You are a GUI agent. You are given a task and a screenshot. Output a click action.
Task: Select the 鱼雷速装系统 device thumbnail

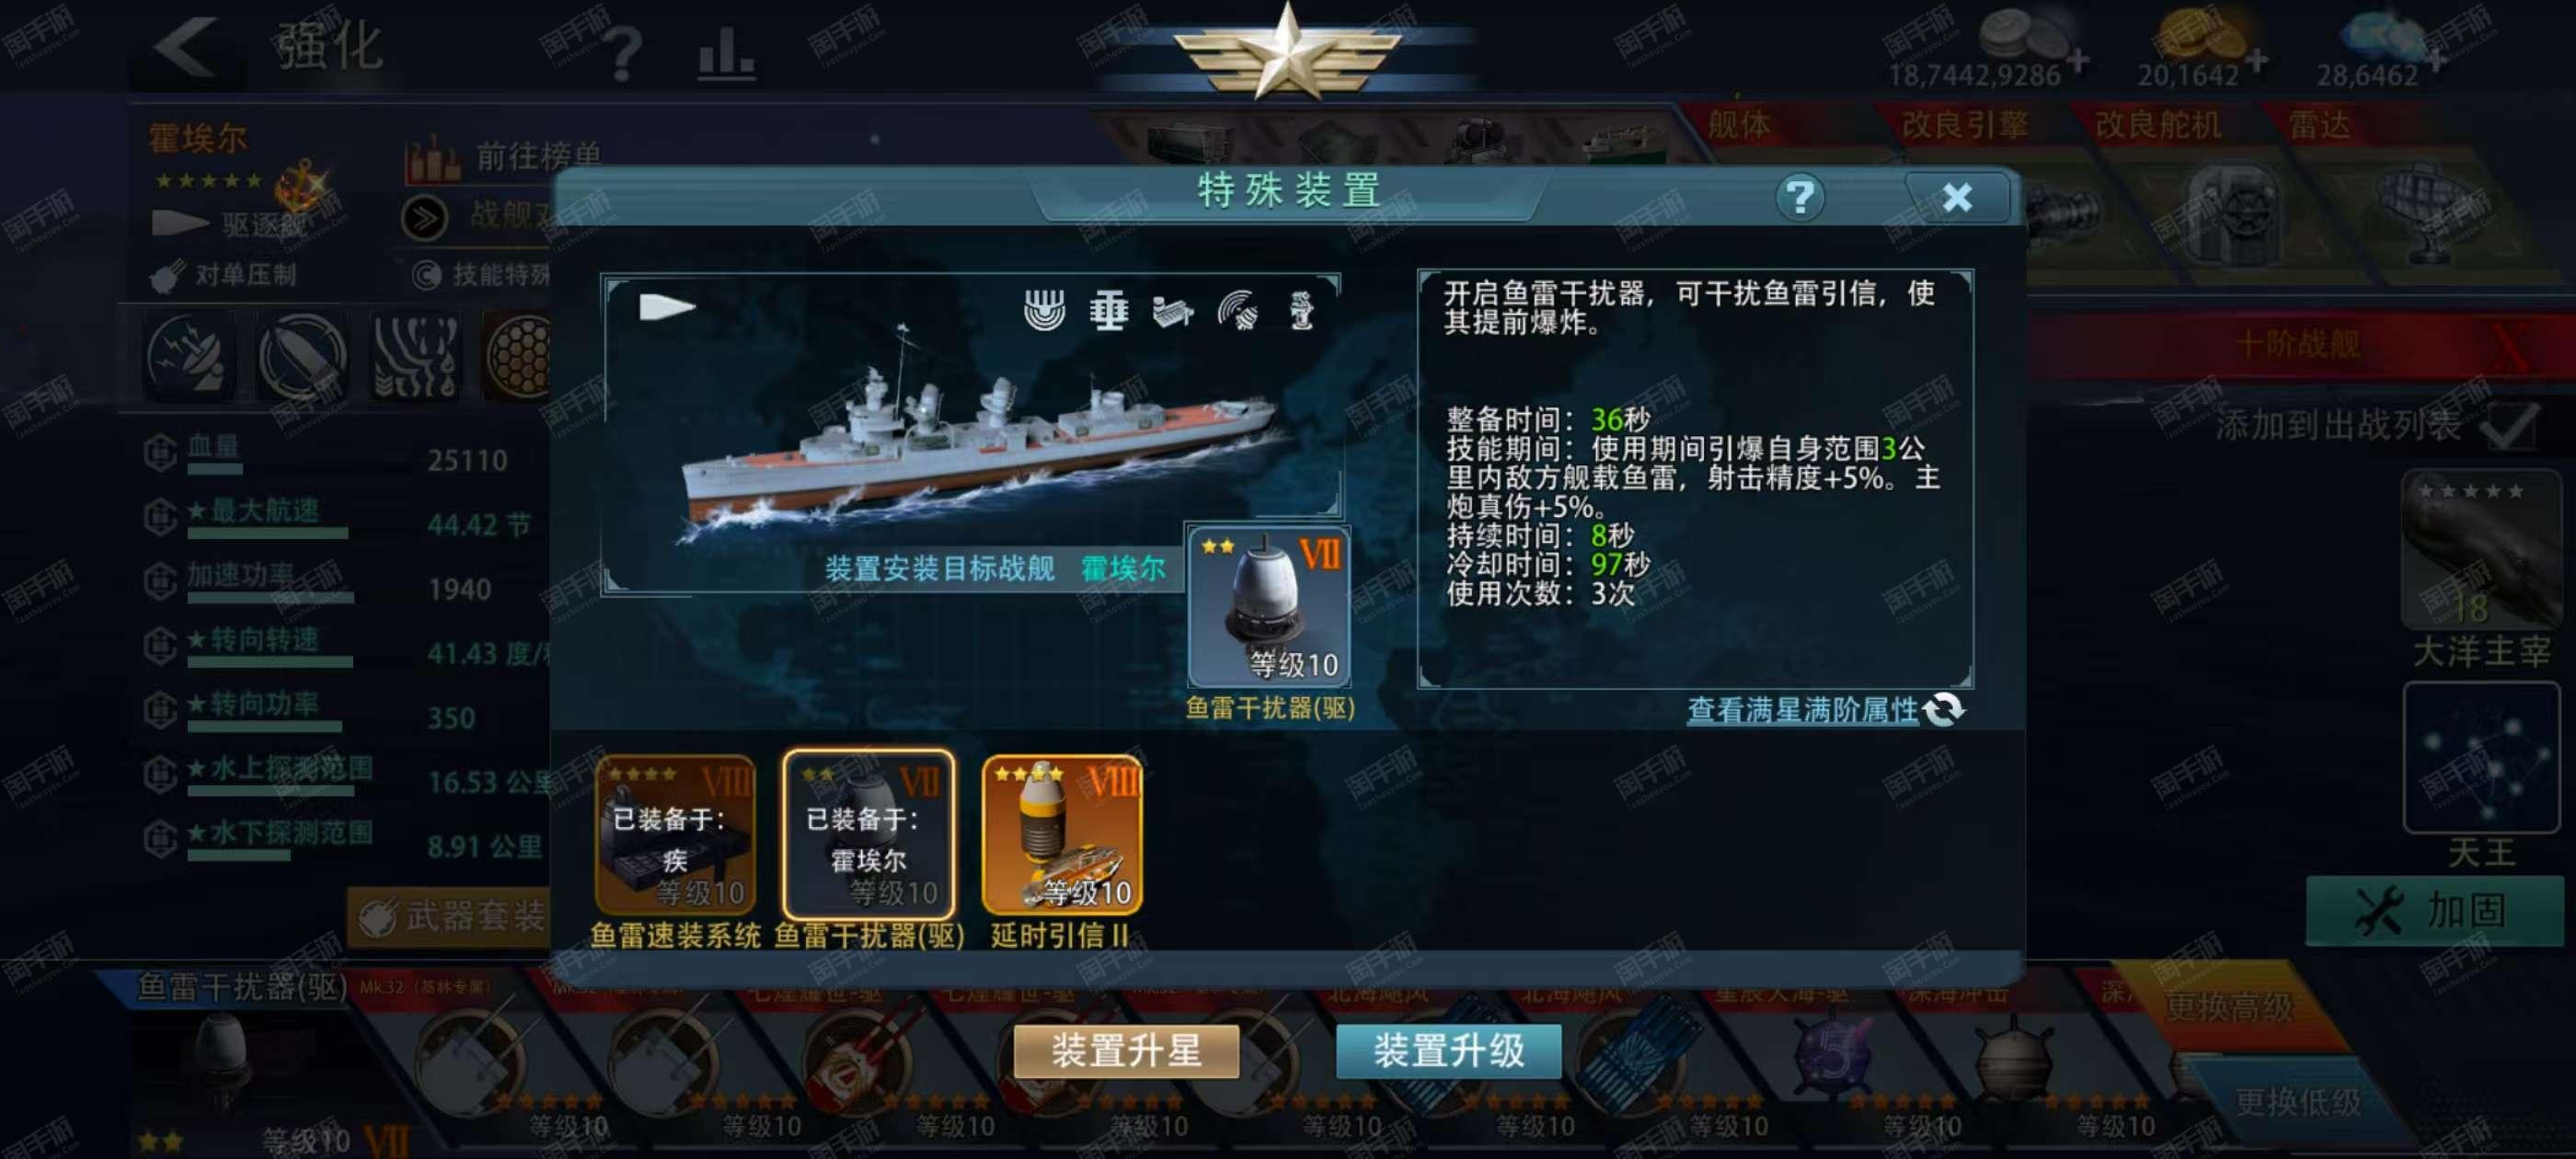[676, 835]
